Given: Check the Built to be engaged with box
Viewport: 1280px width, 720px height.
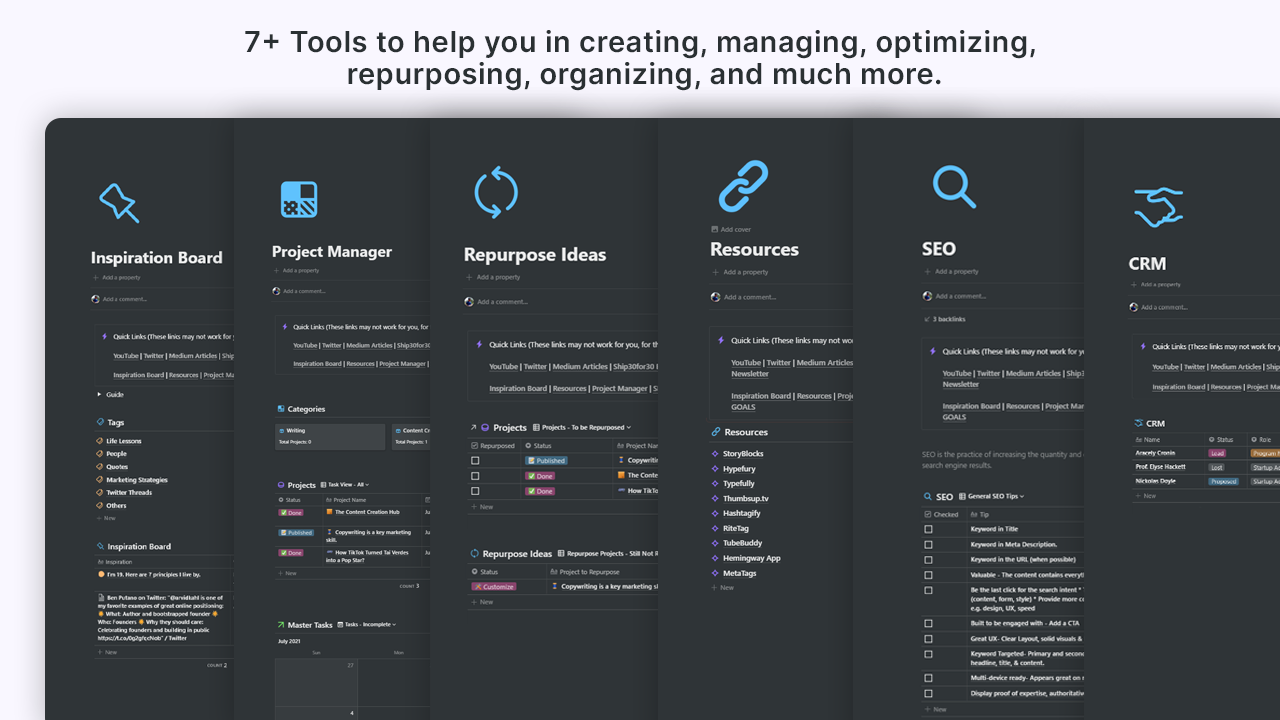Looking at the screenshot, I should (928, 623).
